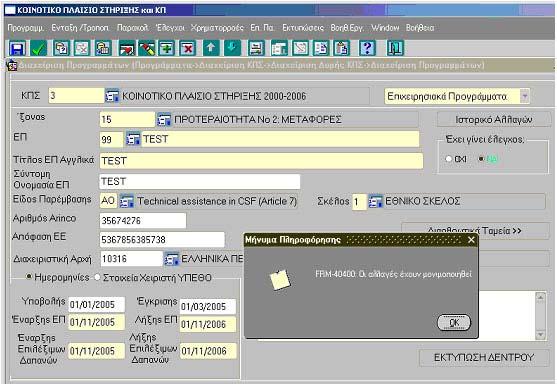
Task: Click the cancel-query toolbar icon
Action: coord(82,48)
